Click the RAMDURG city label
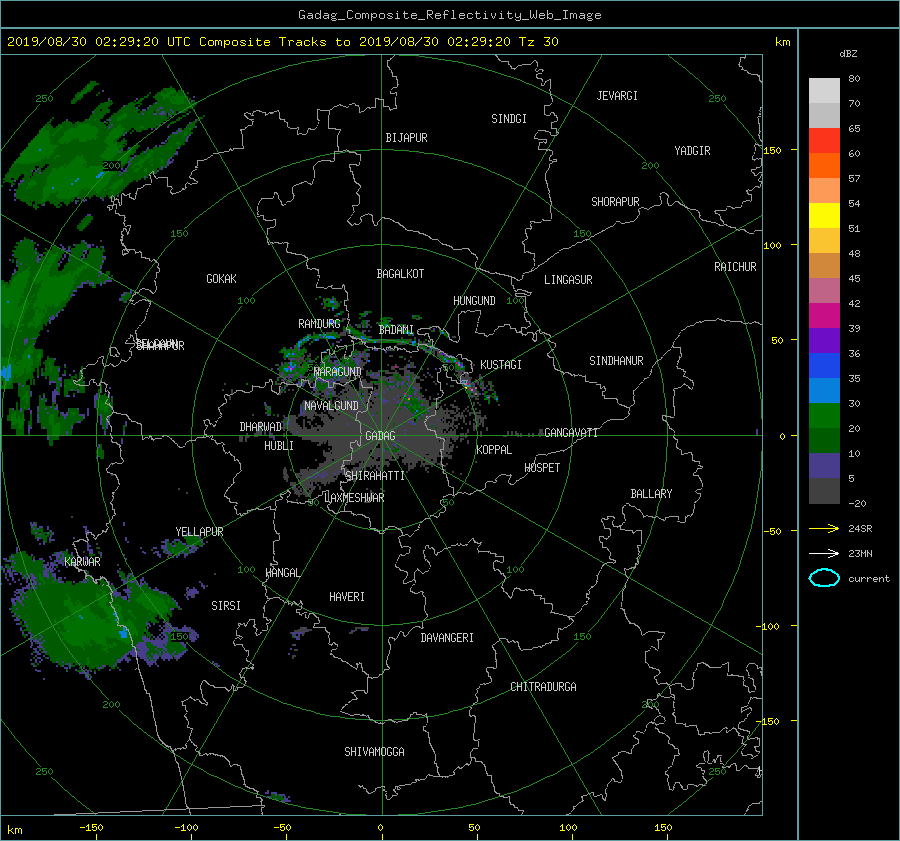Viewport: 900px width, 841px height. pos(319,324)
